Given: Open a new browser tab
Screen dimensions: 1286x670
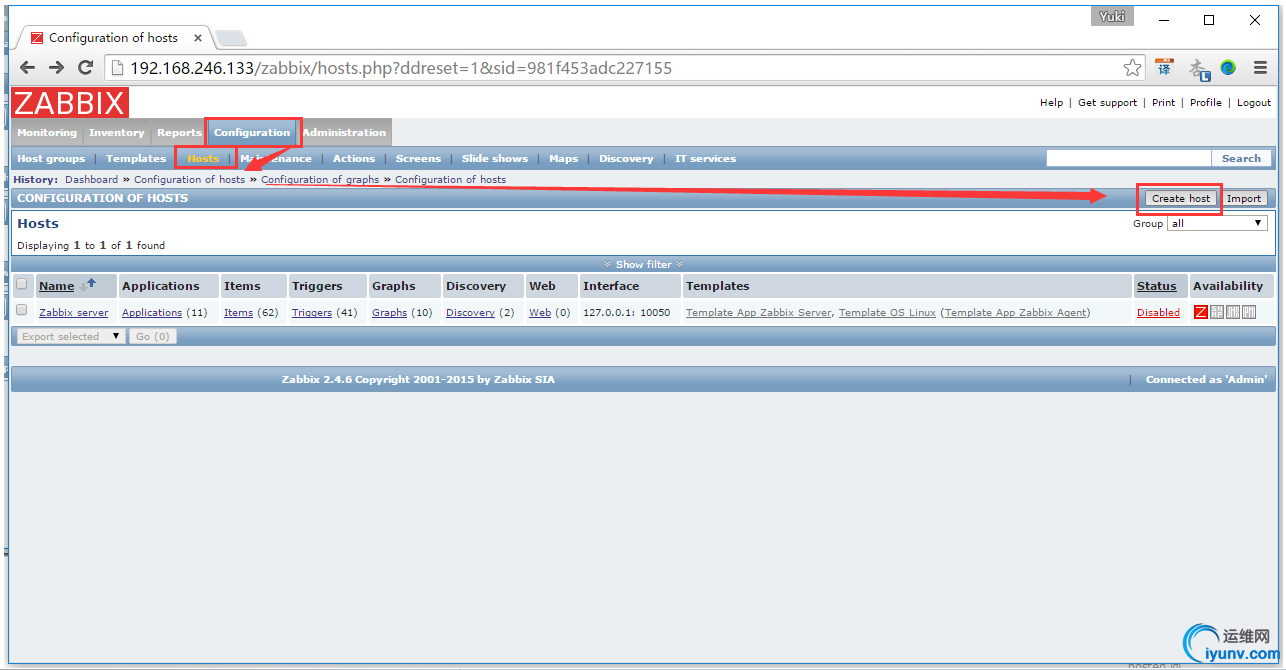Looking at the screenshot, I should [231, 38].
